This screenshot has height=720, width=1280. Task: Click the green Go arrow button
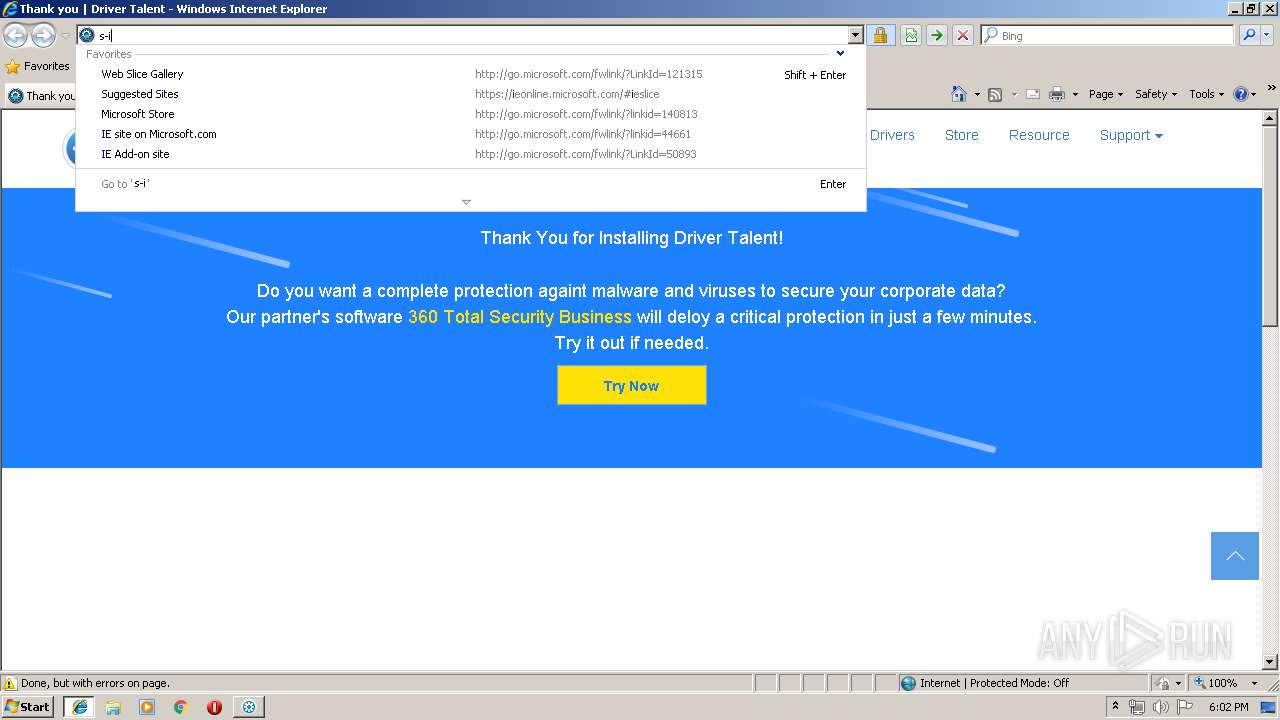(937, 36)
